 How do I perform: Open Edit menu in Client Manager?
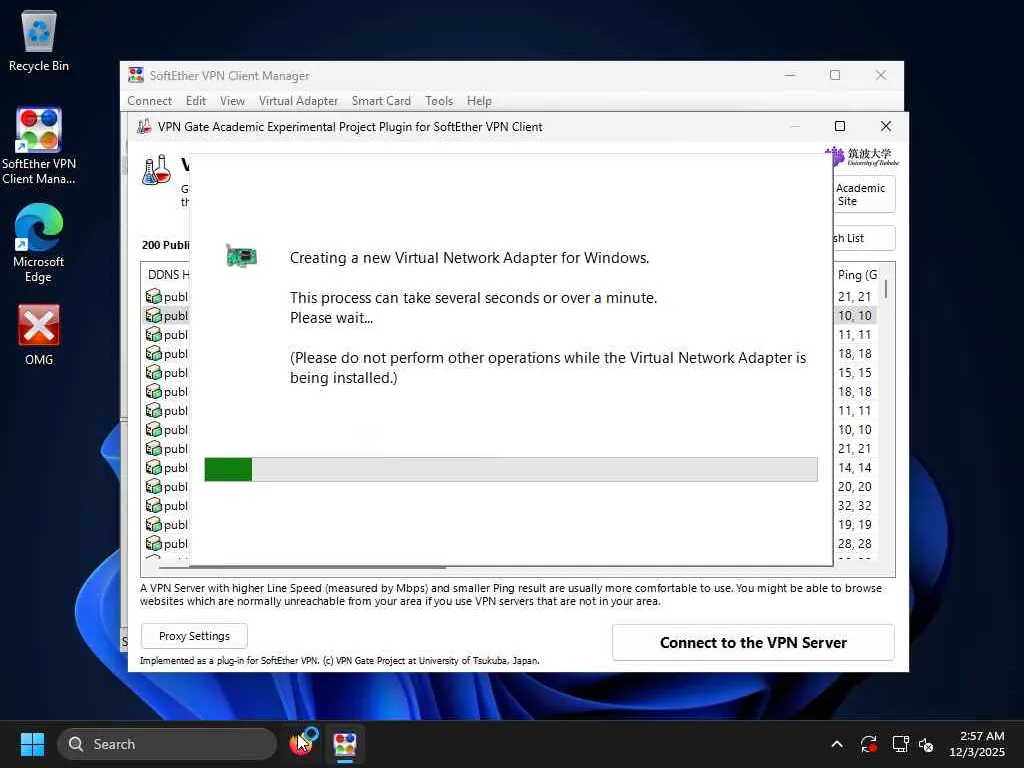pyautogui.click(x=195, y=101)
